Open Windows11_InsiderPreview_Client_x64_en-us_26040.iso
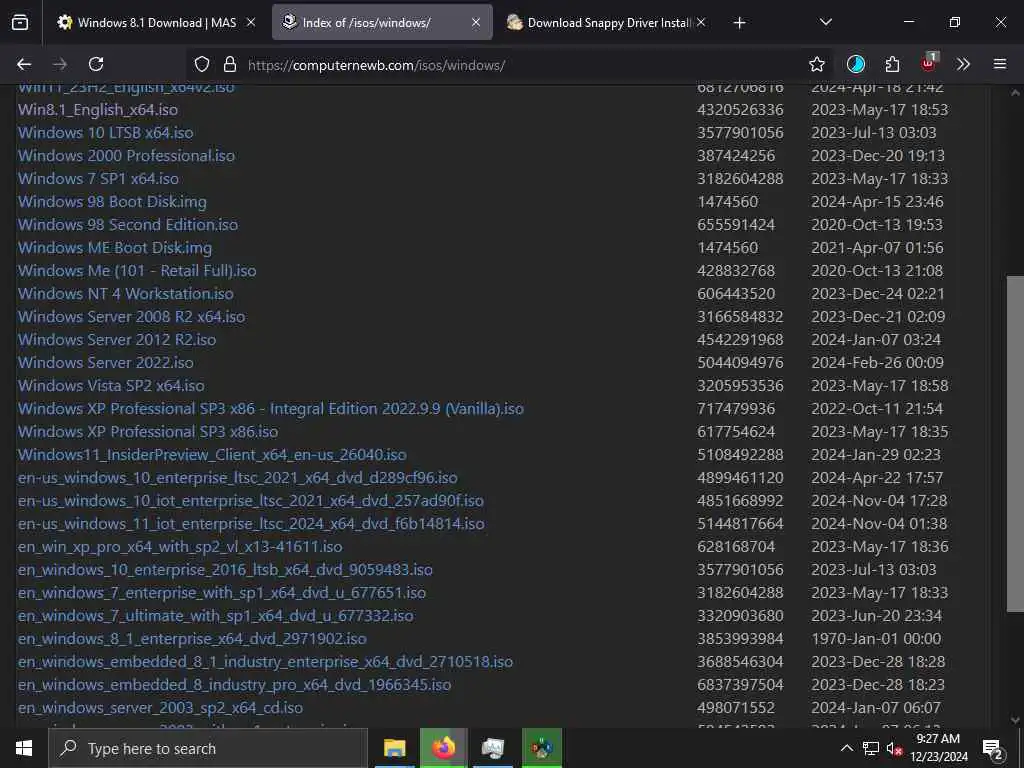1024x768 pixels. point(212,455)
